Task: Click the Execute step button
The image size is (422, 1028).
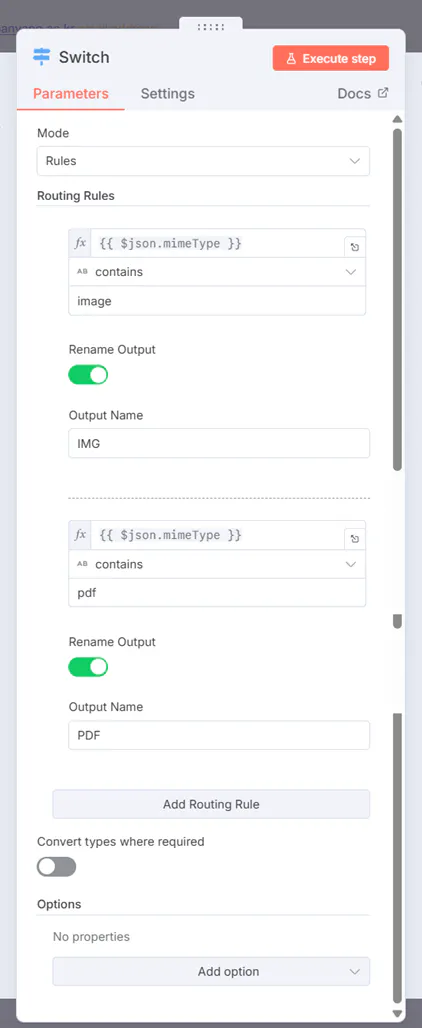Action: [331, 58]
